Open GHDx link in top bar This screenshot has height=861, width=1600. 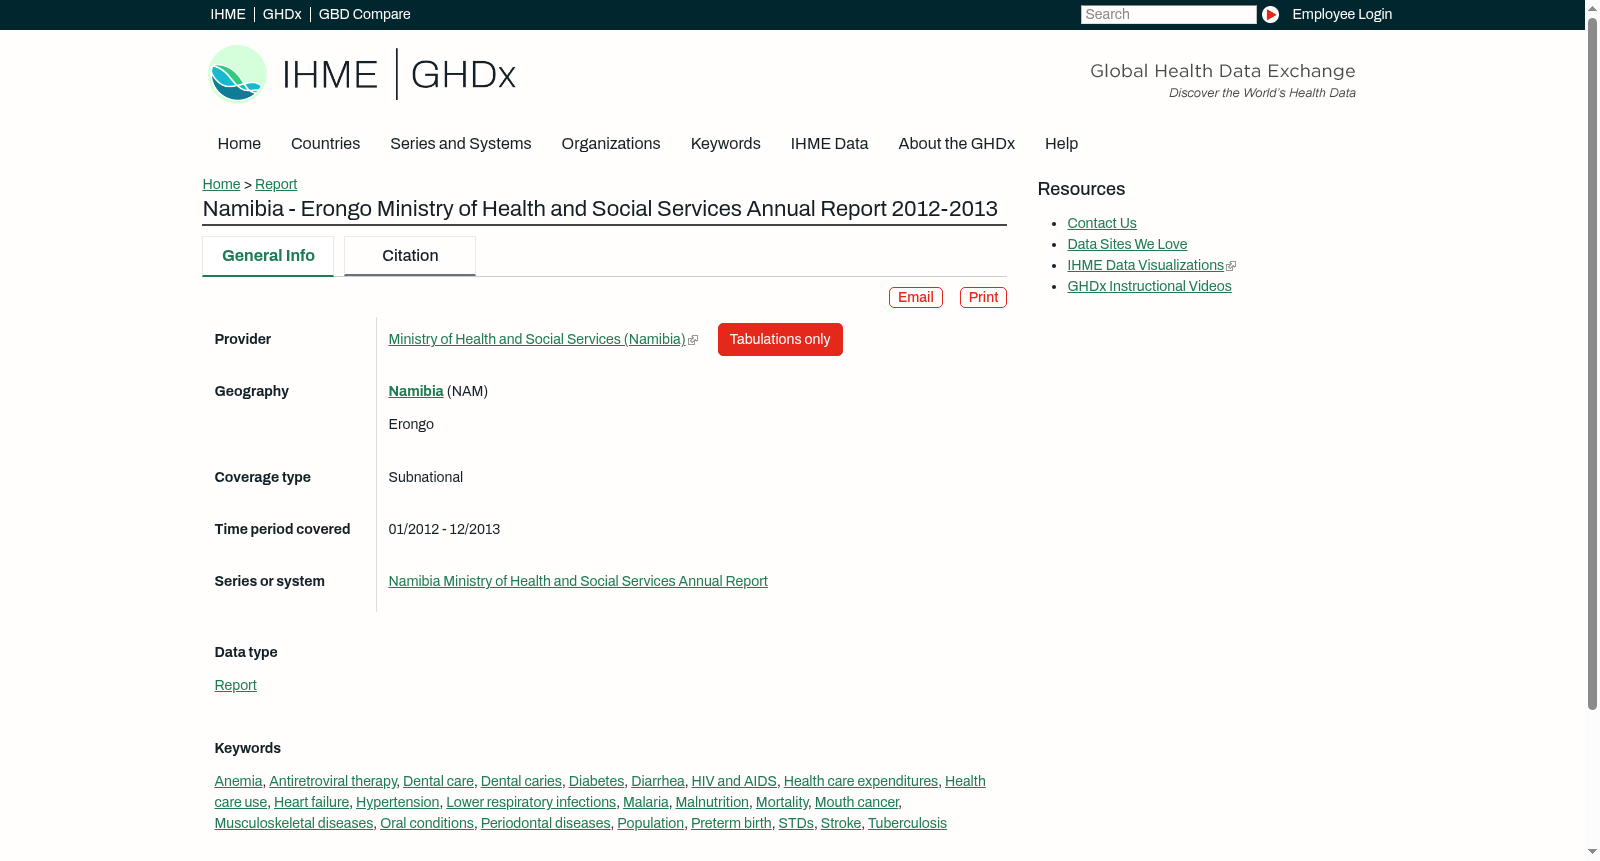pos(282,14)
